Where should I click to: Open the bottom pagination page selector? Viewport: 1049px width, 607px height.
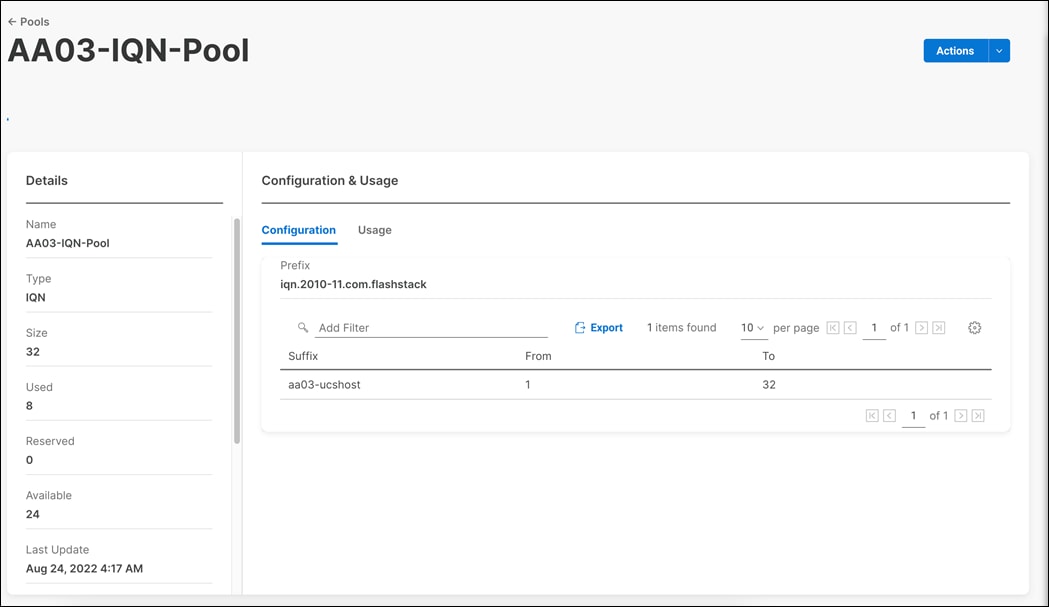913,415
